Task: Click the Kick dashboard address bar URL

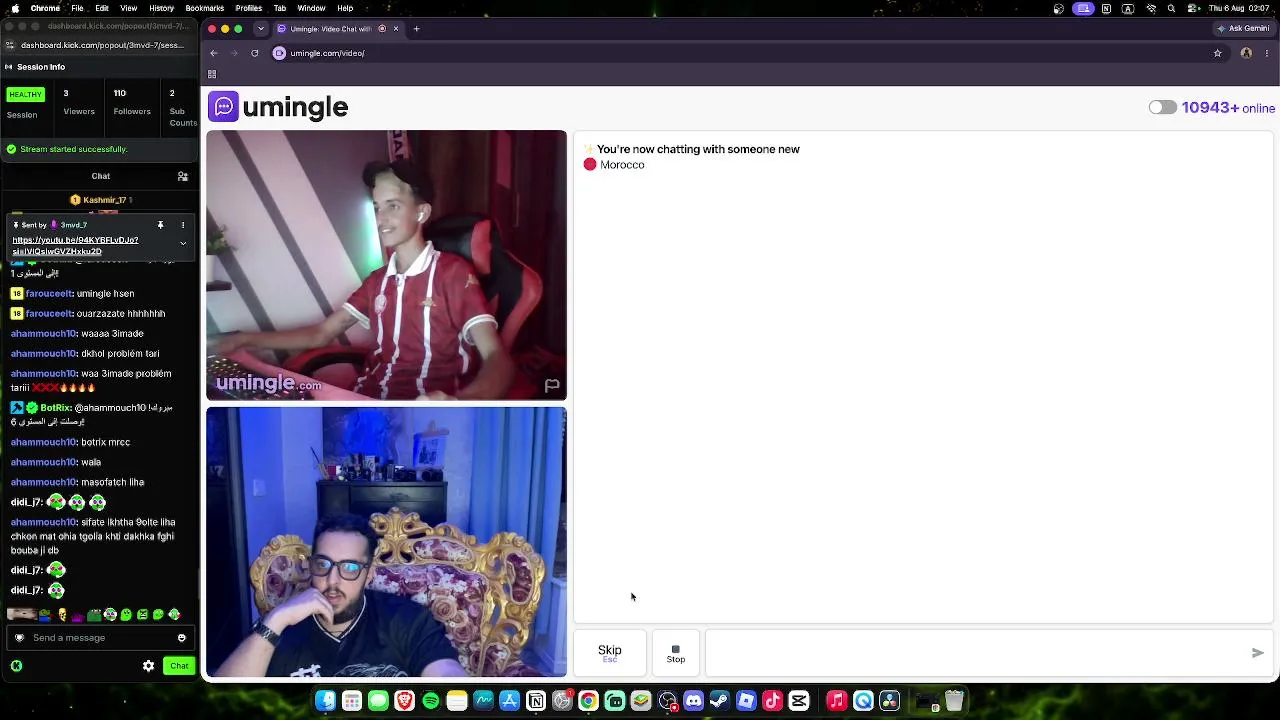Action: tap(102, 45)
